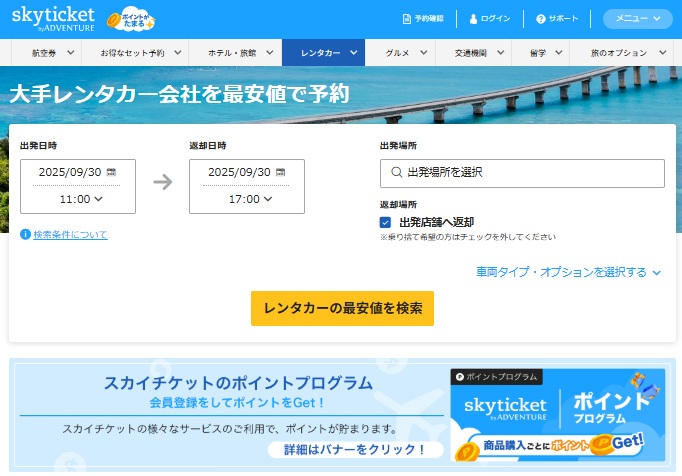
Task: Open the 検索条件について link
Action: 70,235
